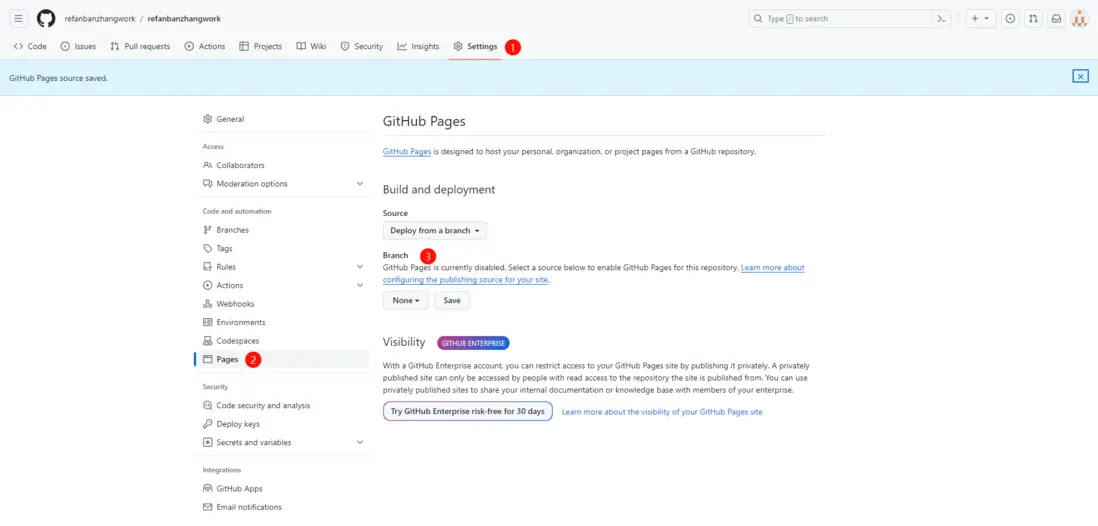Open the 'None' branch dropdown
Viewport: 1098px width, 526px height.
pos(405,300)
